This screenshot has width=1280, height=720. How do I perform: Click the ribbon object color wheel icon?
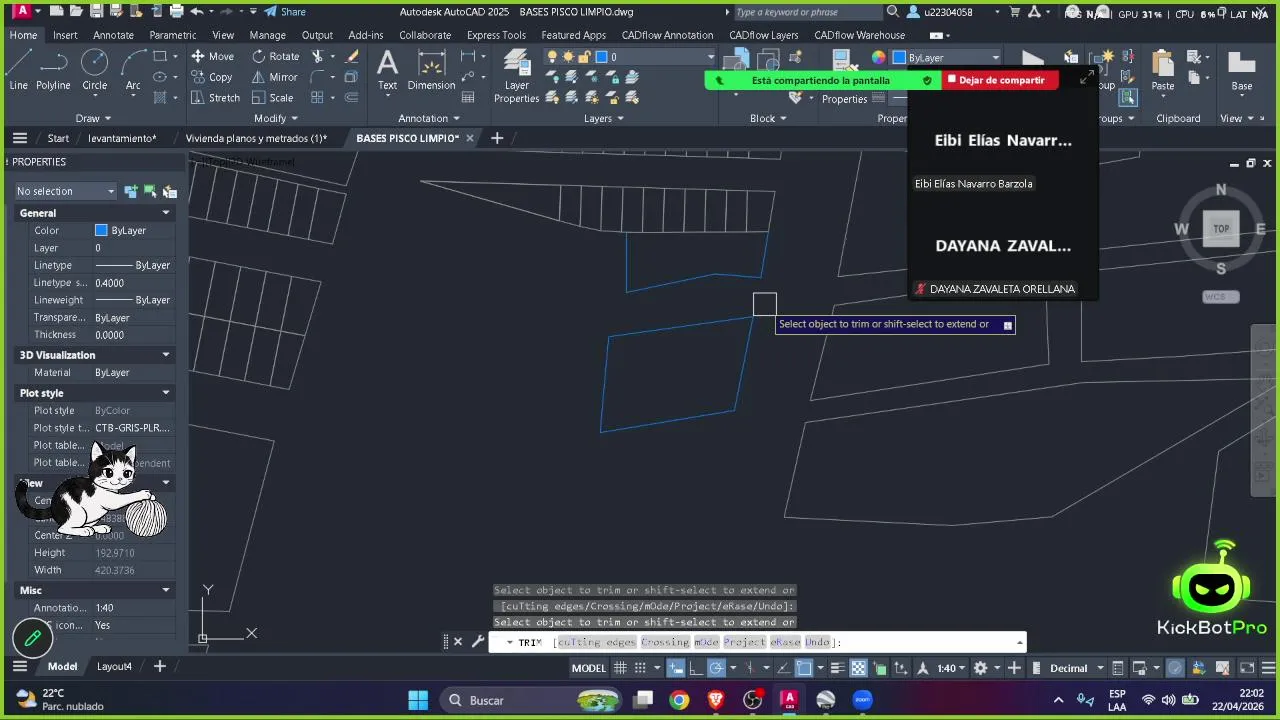point(878,57)
